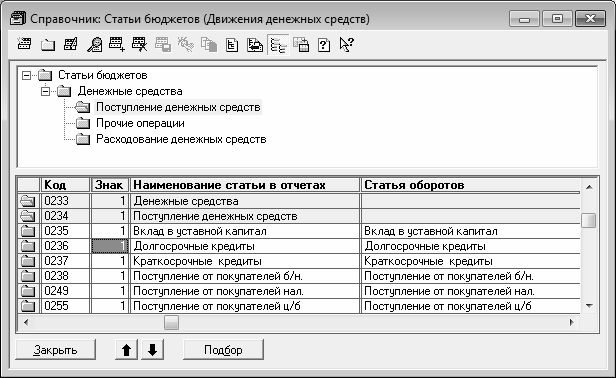Click the greyed table-with-plus toolbar icon
This screenshot has height=378, width=616.
click(301, 45)
